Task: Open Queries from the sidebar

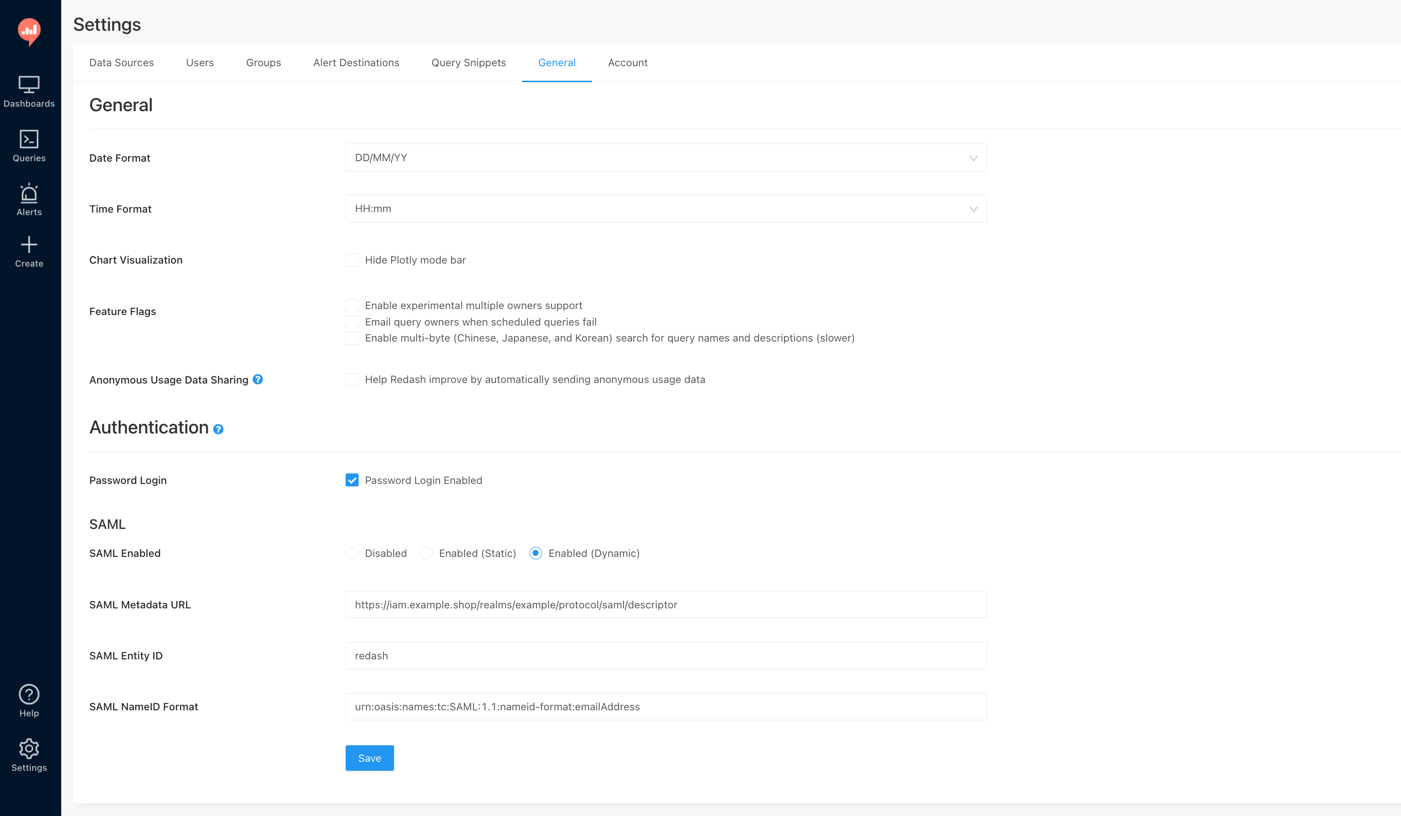Action: (29, 146)
